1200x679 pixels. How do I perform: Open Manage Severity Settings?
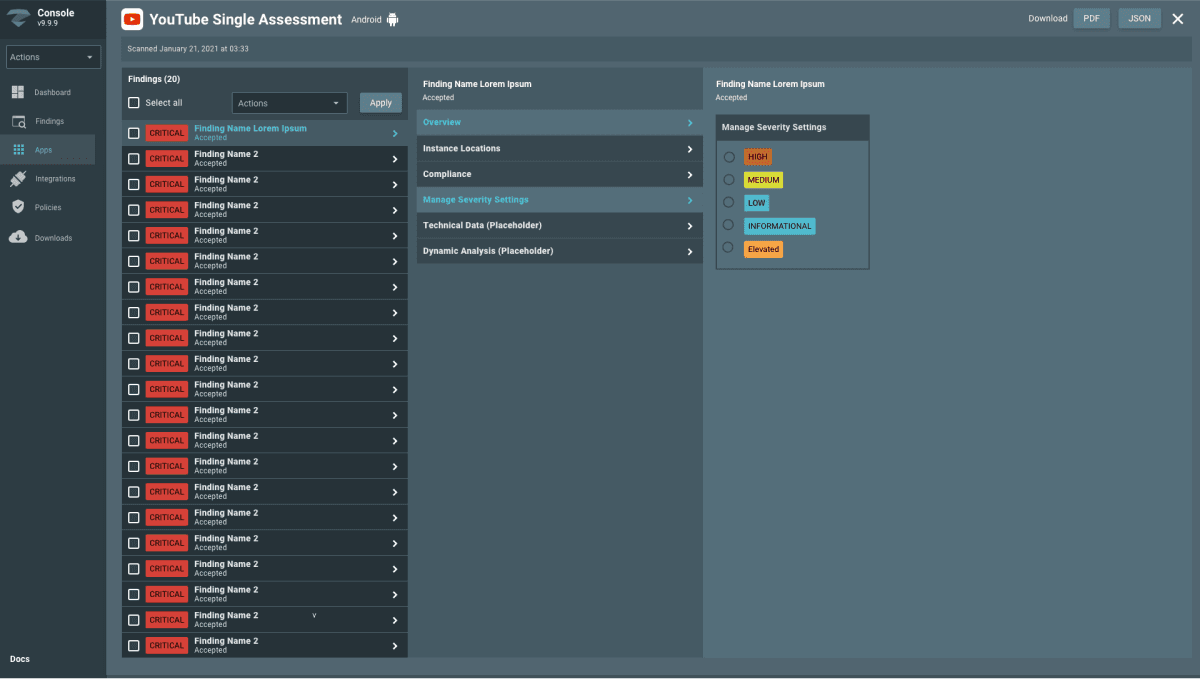[559, 199]
